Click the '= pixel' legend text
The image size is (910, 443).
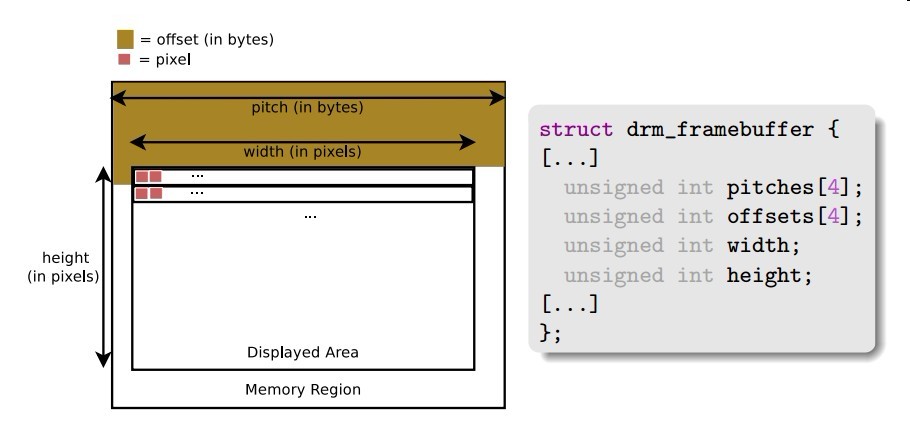tap(165, 60)
